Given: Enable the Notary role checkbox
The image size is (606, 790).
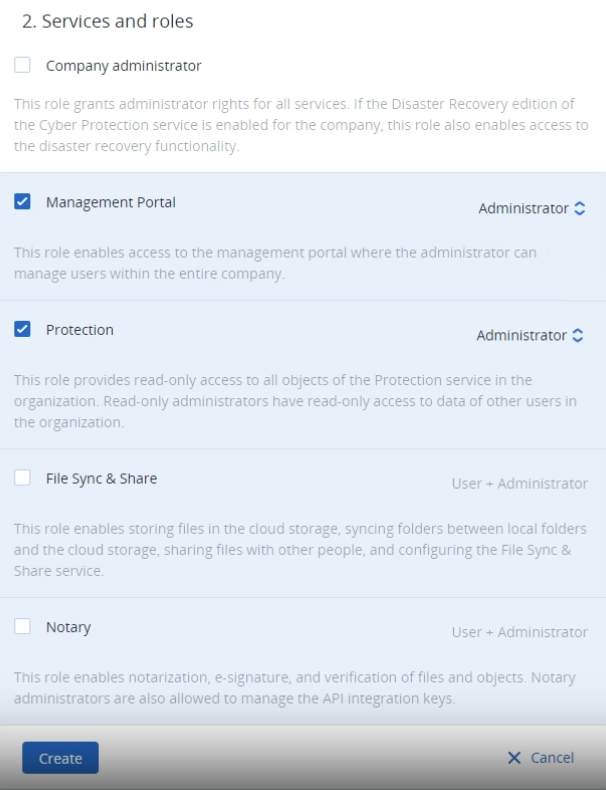Looking at the screenshot, I should pos(22,627).
